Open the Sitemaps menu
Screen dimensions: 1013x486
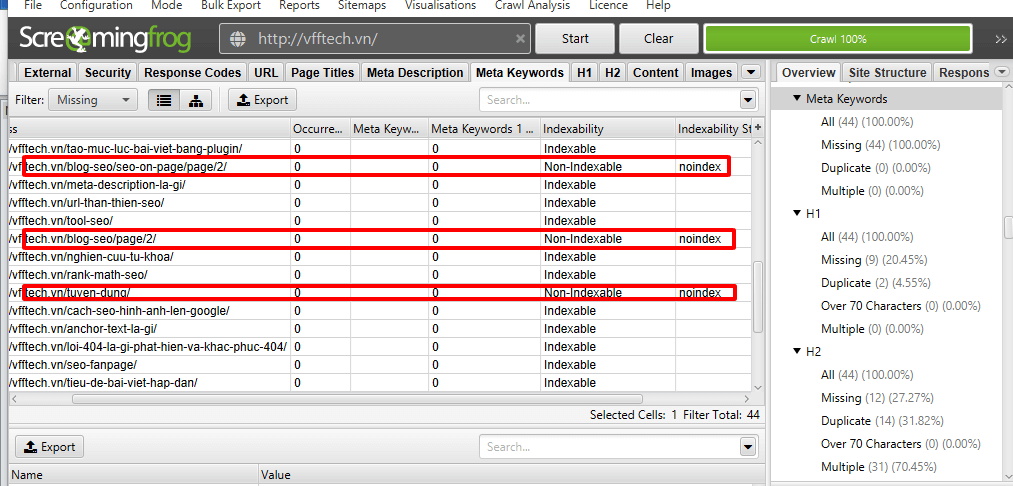(362, 6)
